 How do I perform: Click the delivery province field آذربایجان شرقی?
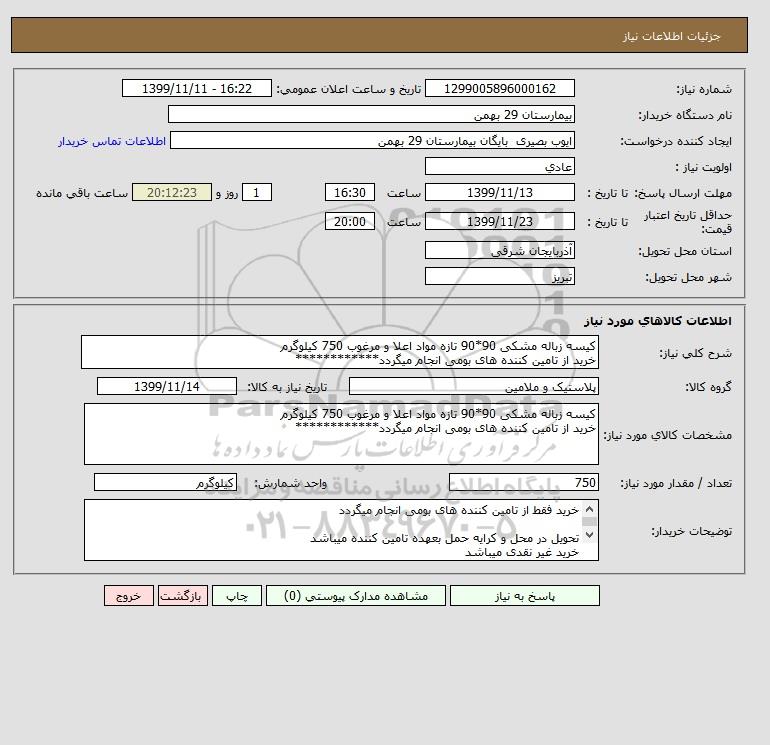click(x=499, y=250)
